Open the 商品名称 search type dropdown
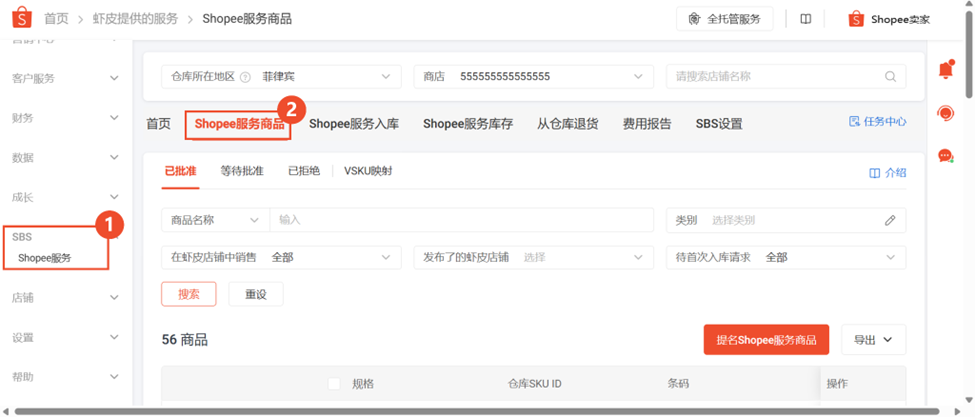975x417 pixels. click(215, 220)
